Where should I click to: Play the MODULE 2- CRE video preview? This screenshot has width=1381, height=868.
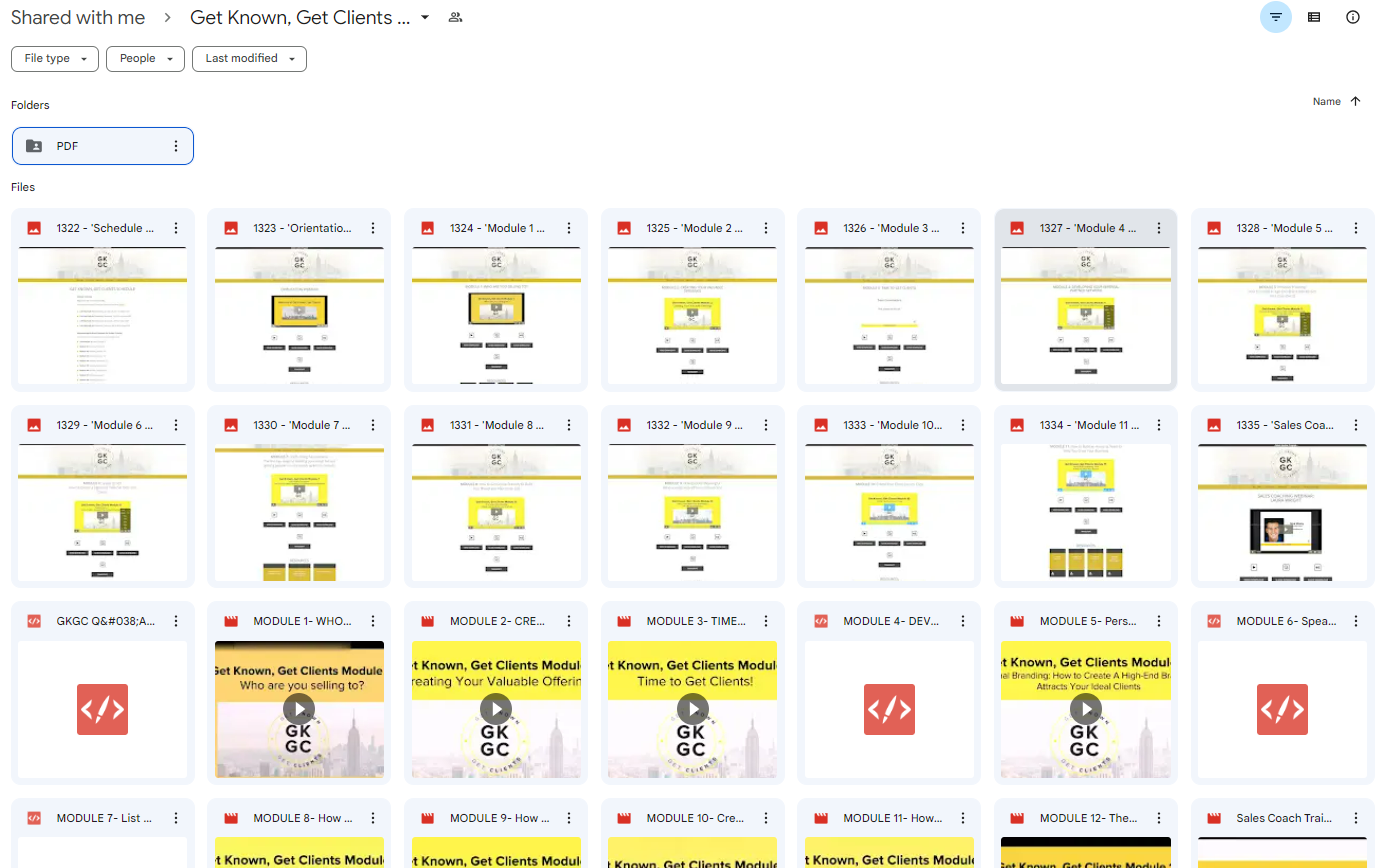pyautogui.click(x=496, y=709)
